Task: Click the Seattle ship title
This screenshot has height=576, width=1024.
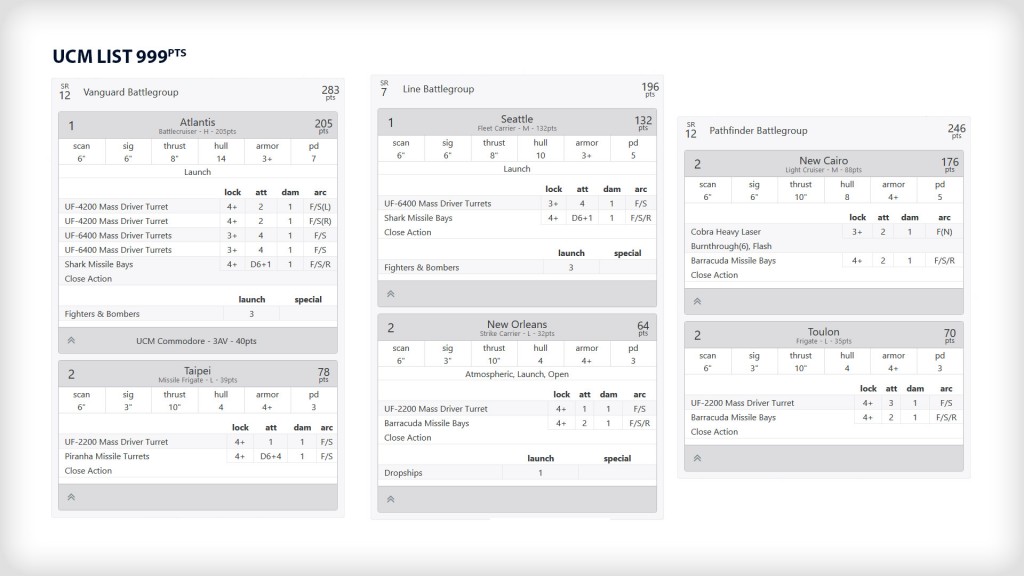Action: point(517,119)
